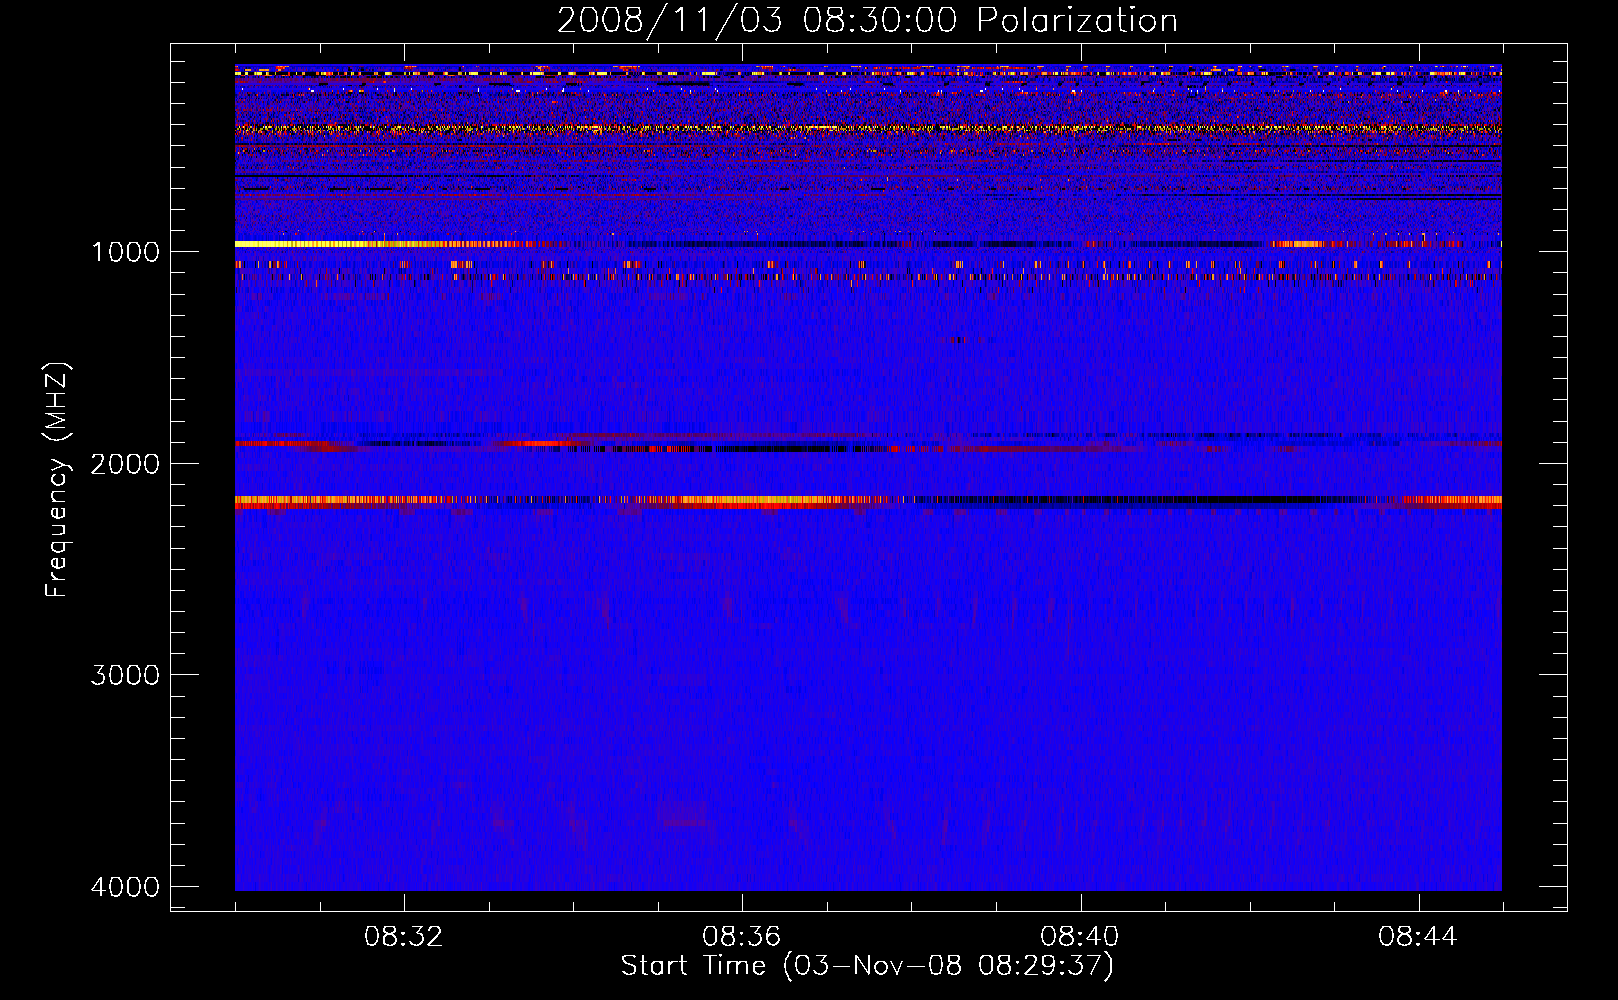Click the 1000 frequency tick label
1618x1000 pixels.
tap(125, 251)
